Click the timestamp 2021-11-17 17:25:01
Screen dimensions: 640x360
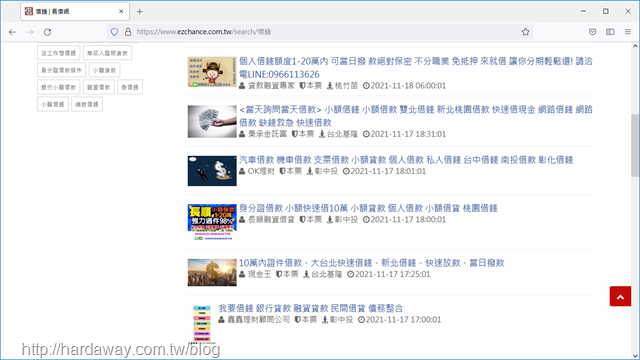pyautogui.click(x=392, y=274)
